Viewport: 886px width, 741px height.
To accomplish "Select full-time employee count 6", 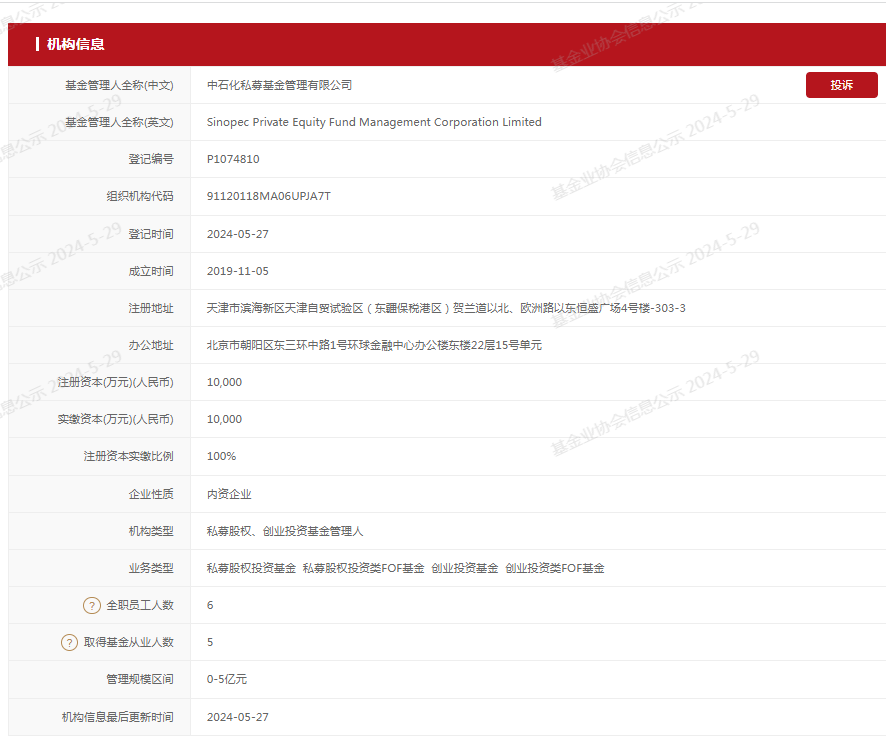I will (210, 605).
